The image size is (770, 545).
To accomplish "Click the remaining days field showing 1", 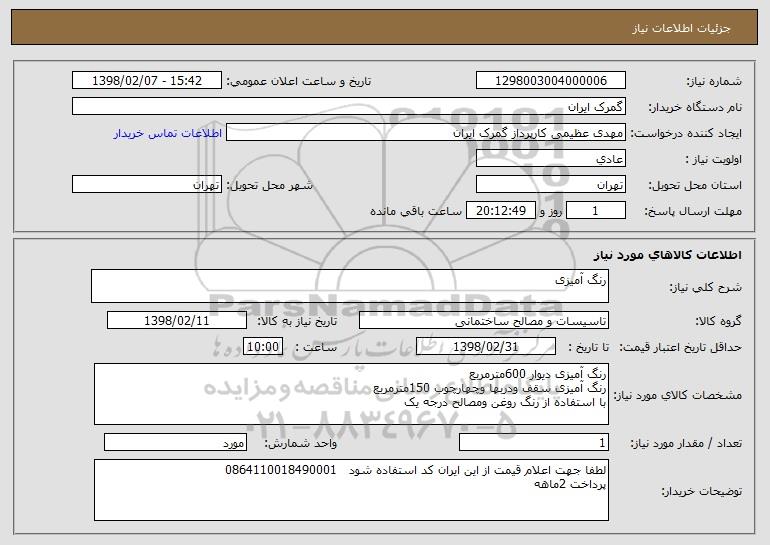I will click(596, 210).
